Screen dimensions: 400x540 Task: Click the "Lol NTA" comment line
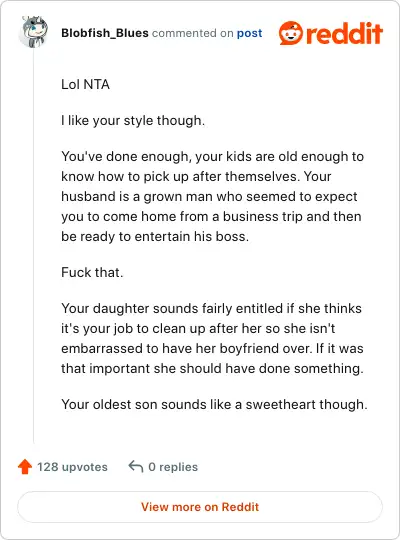coord(85,84)
